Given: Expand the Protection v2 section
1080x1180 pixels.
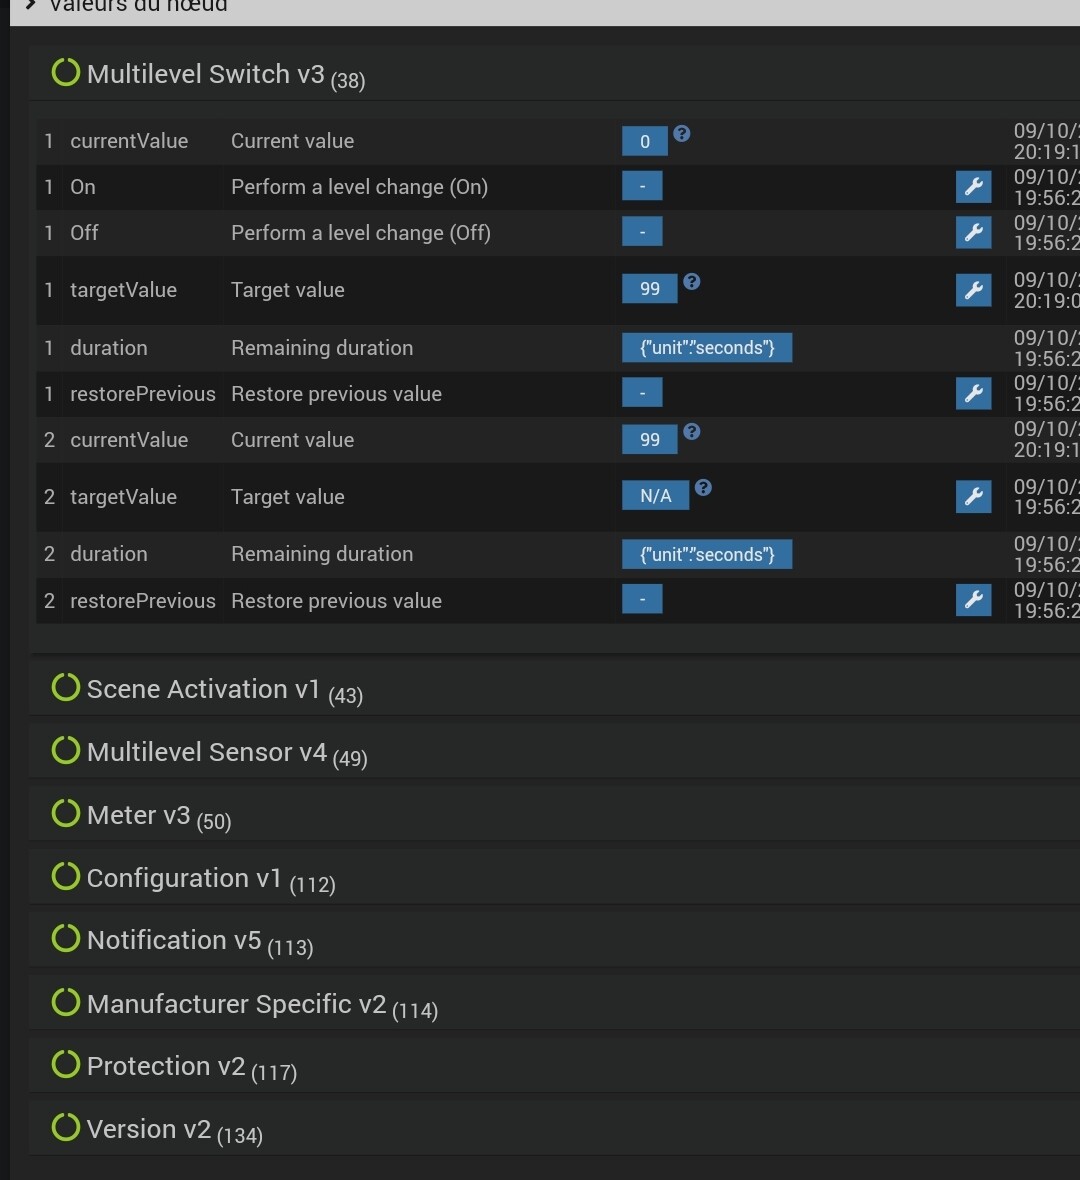Looking at the screenshot, I should (x=166, y=1067).
